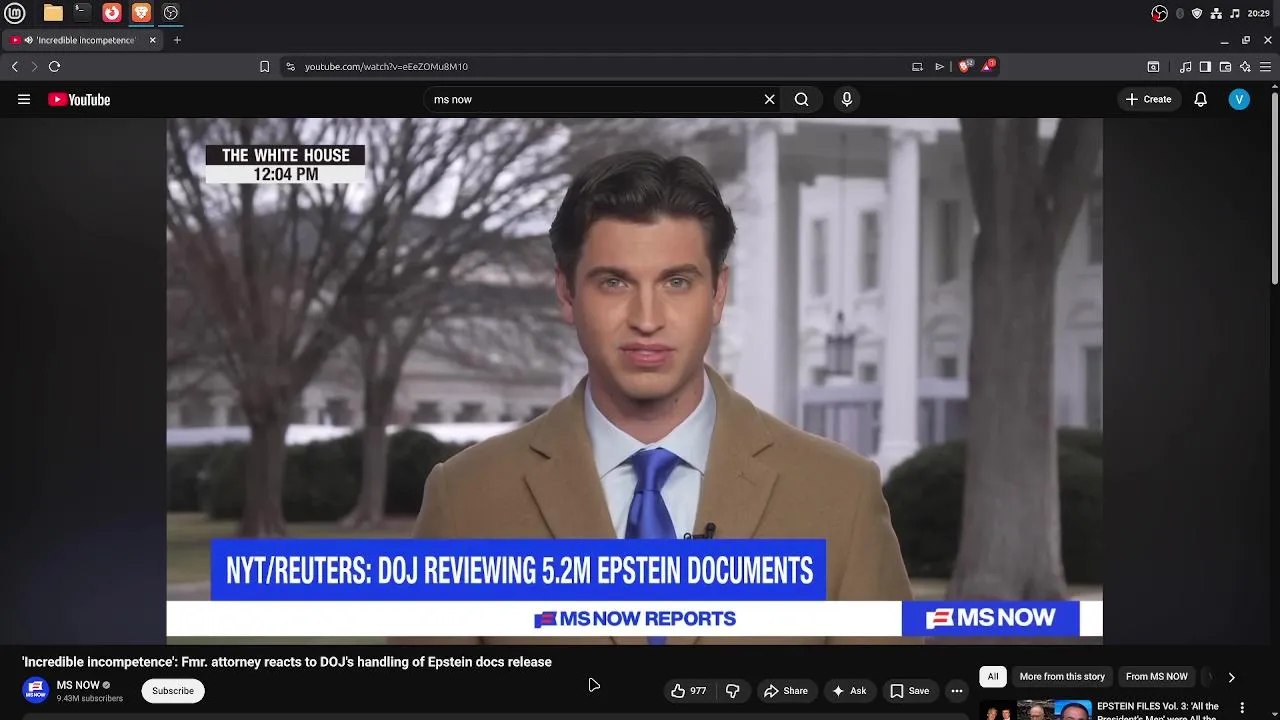This screenshot has height=720, width=1280.
Task: Reload the current page
Action: [54, 66]
